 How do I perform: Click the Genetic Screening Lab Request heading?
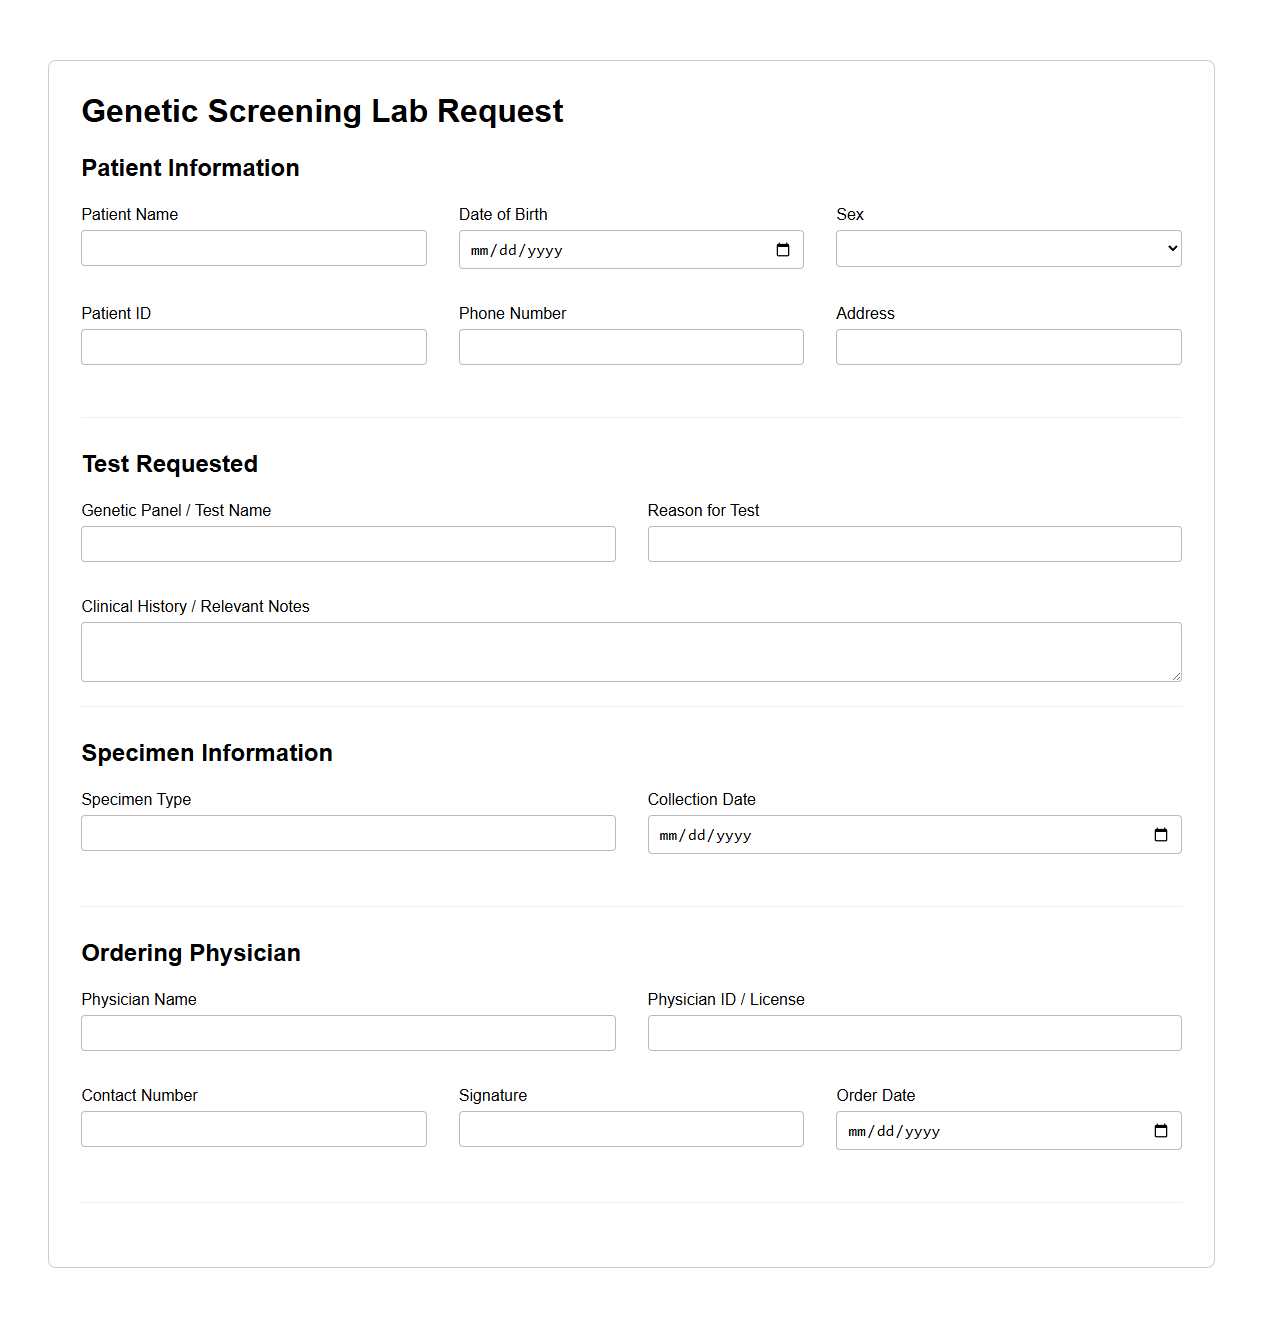[x=322, y=111]
